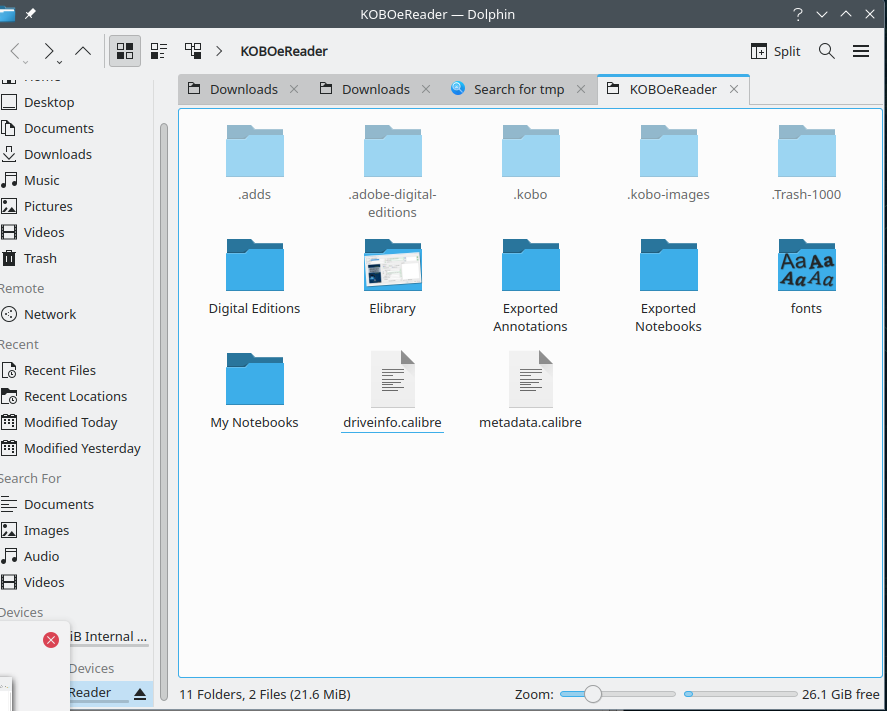
Task: Select the Exported Annotations folder
Action: [531, 286]
